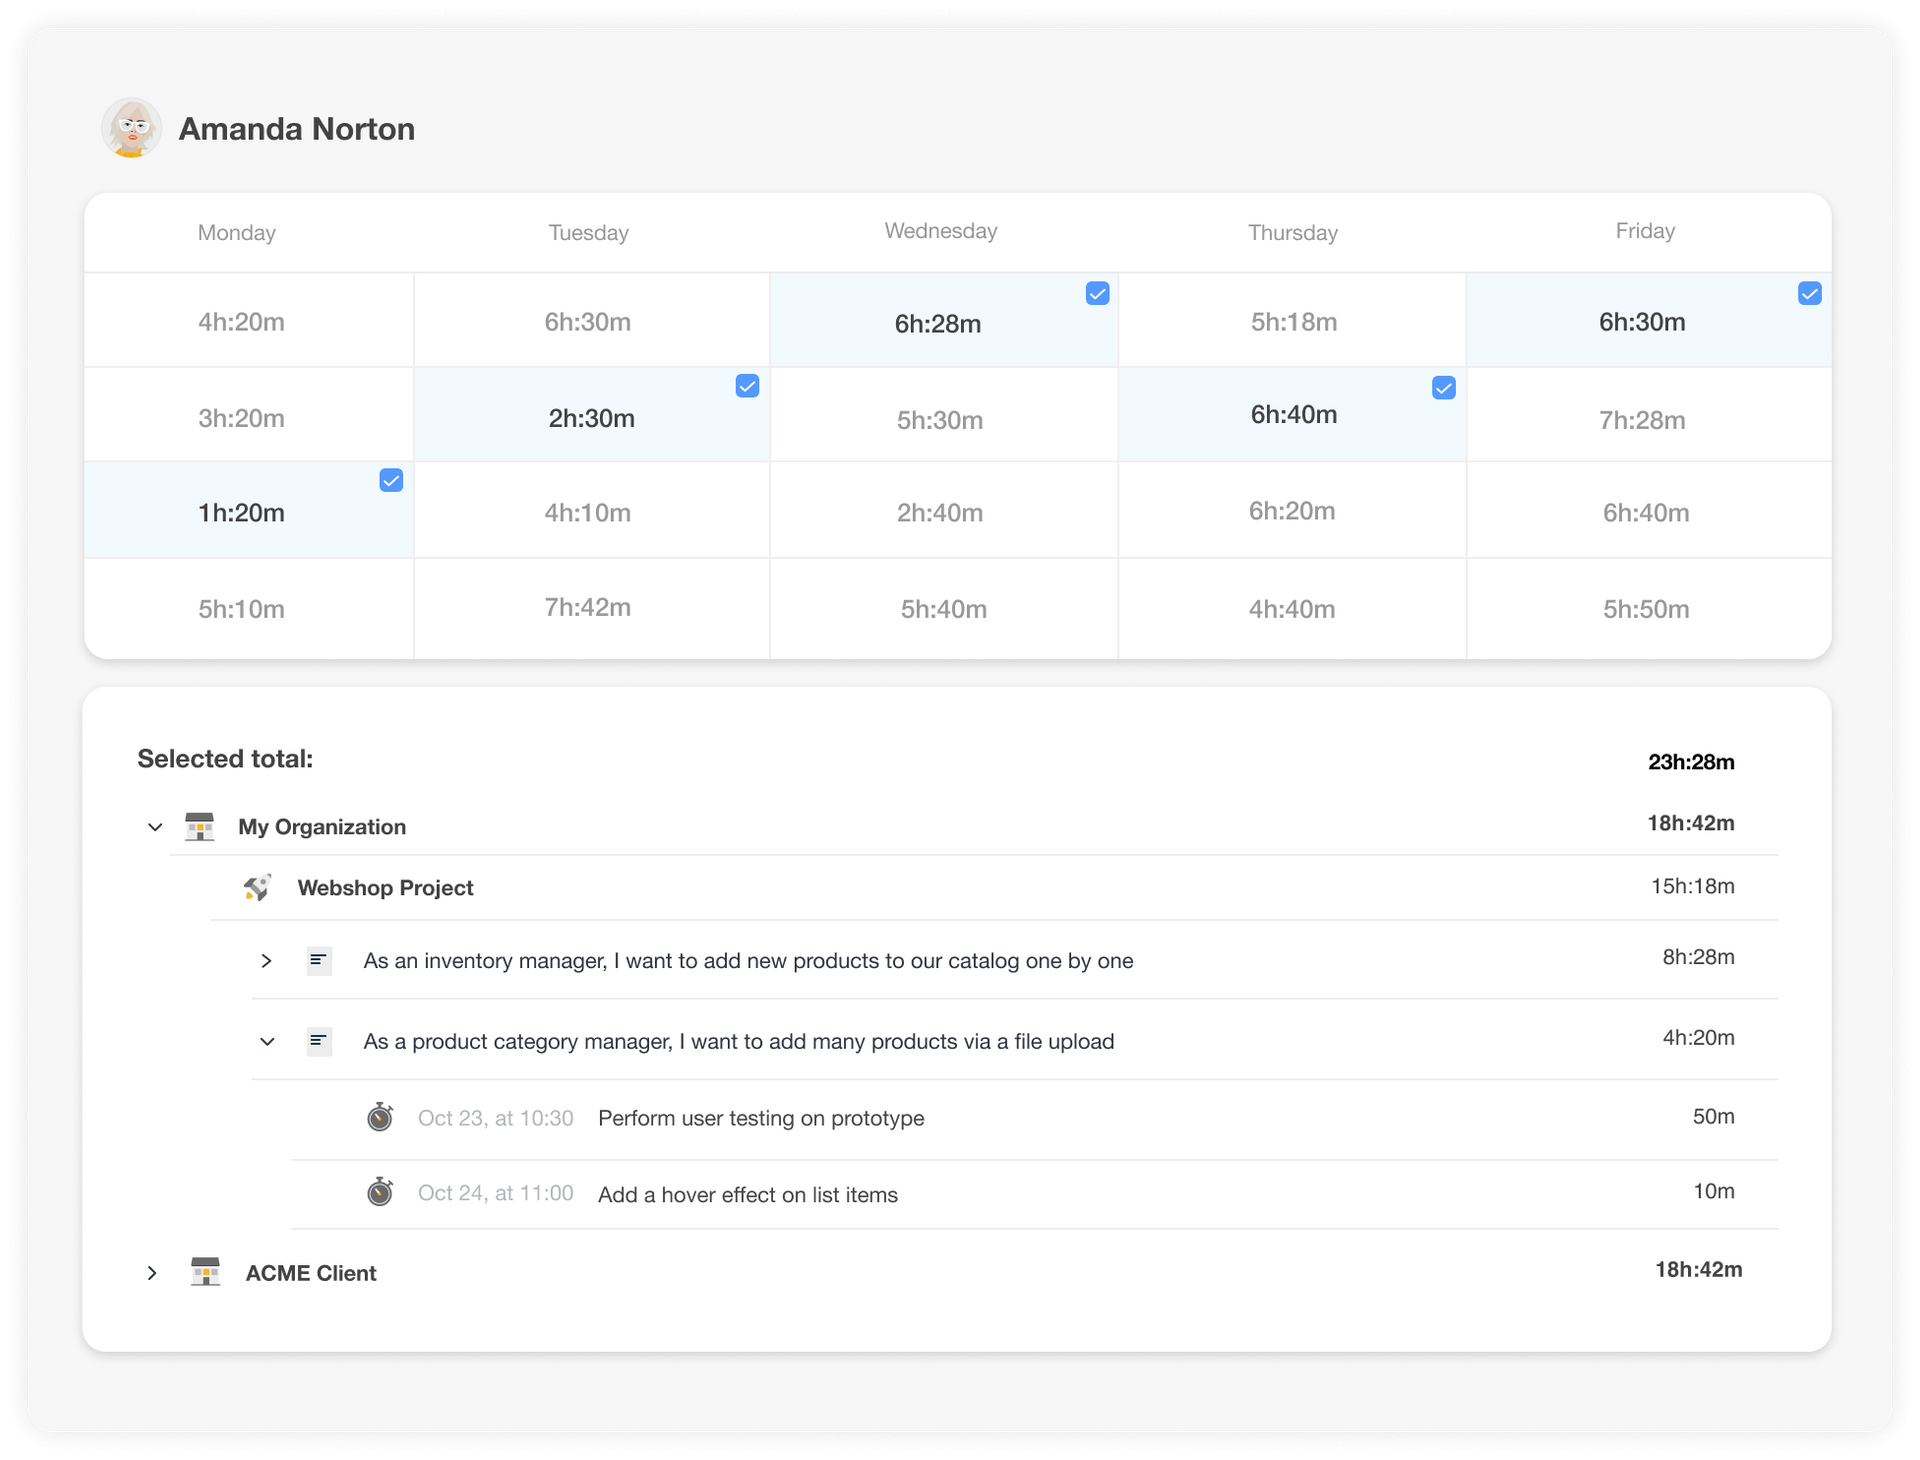Collapse the My Organization group
The width and height of the screenshot is (1920, 1460).
point(155,827)
